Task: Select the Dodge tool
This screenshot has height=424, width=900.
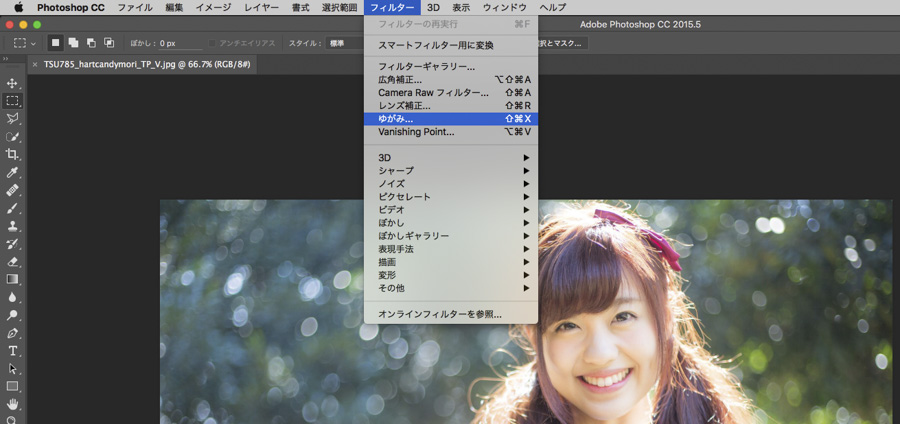Action: coord(12,315)
